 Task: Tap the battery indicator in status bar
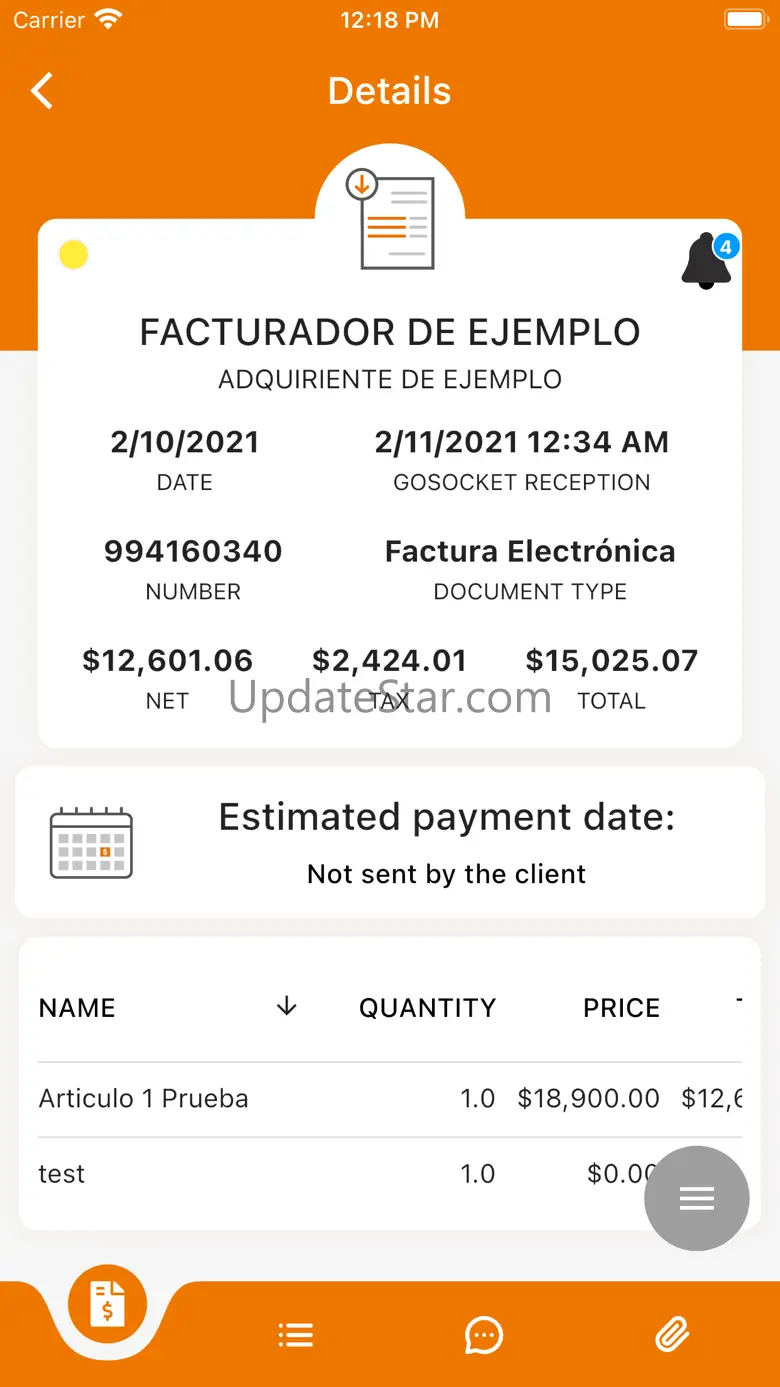click(745, 19)
